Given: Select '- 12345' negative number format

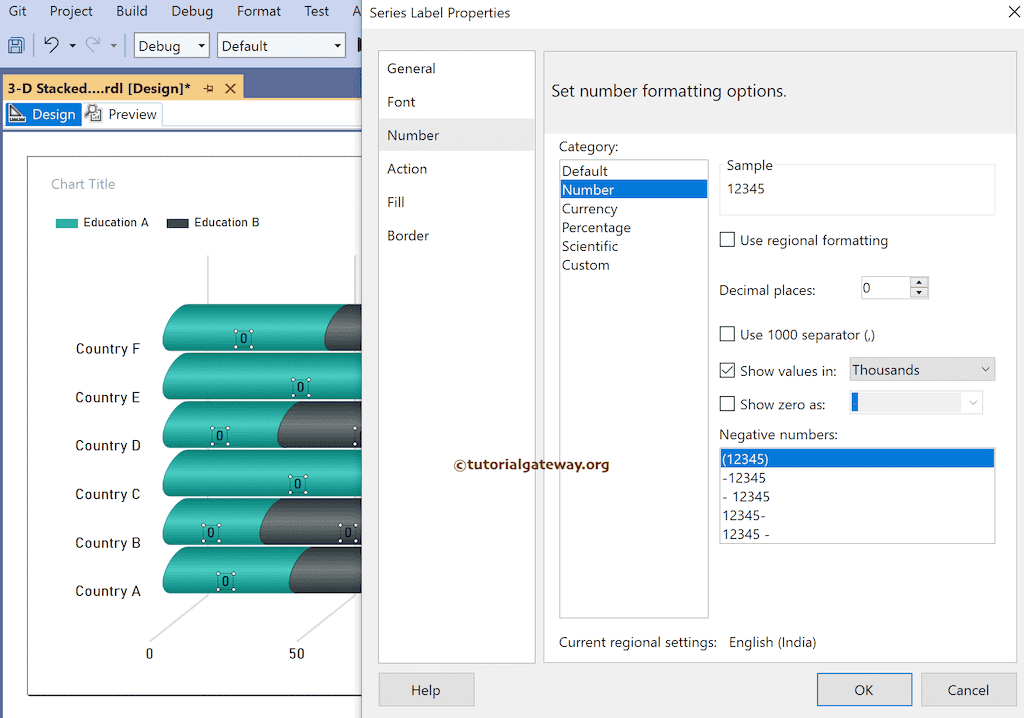Looking at the screenshot, I should [857, 497].
